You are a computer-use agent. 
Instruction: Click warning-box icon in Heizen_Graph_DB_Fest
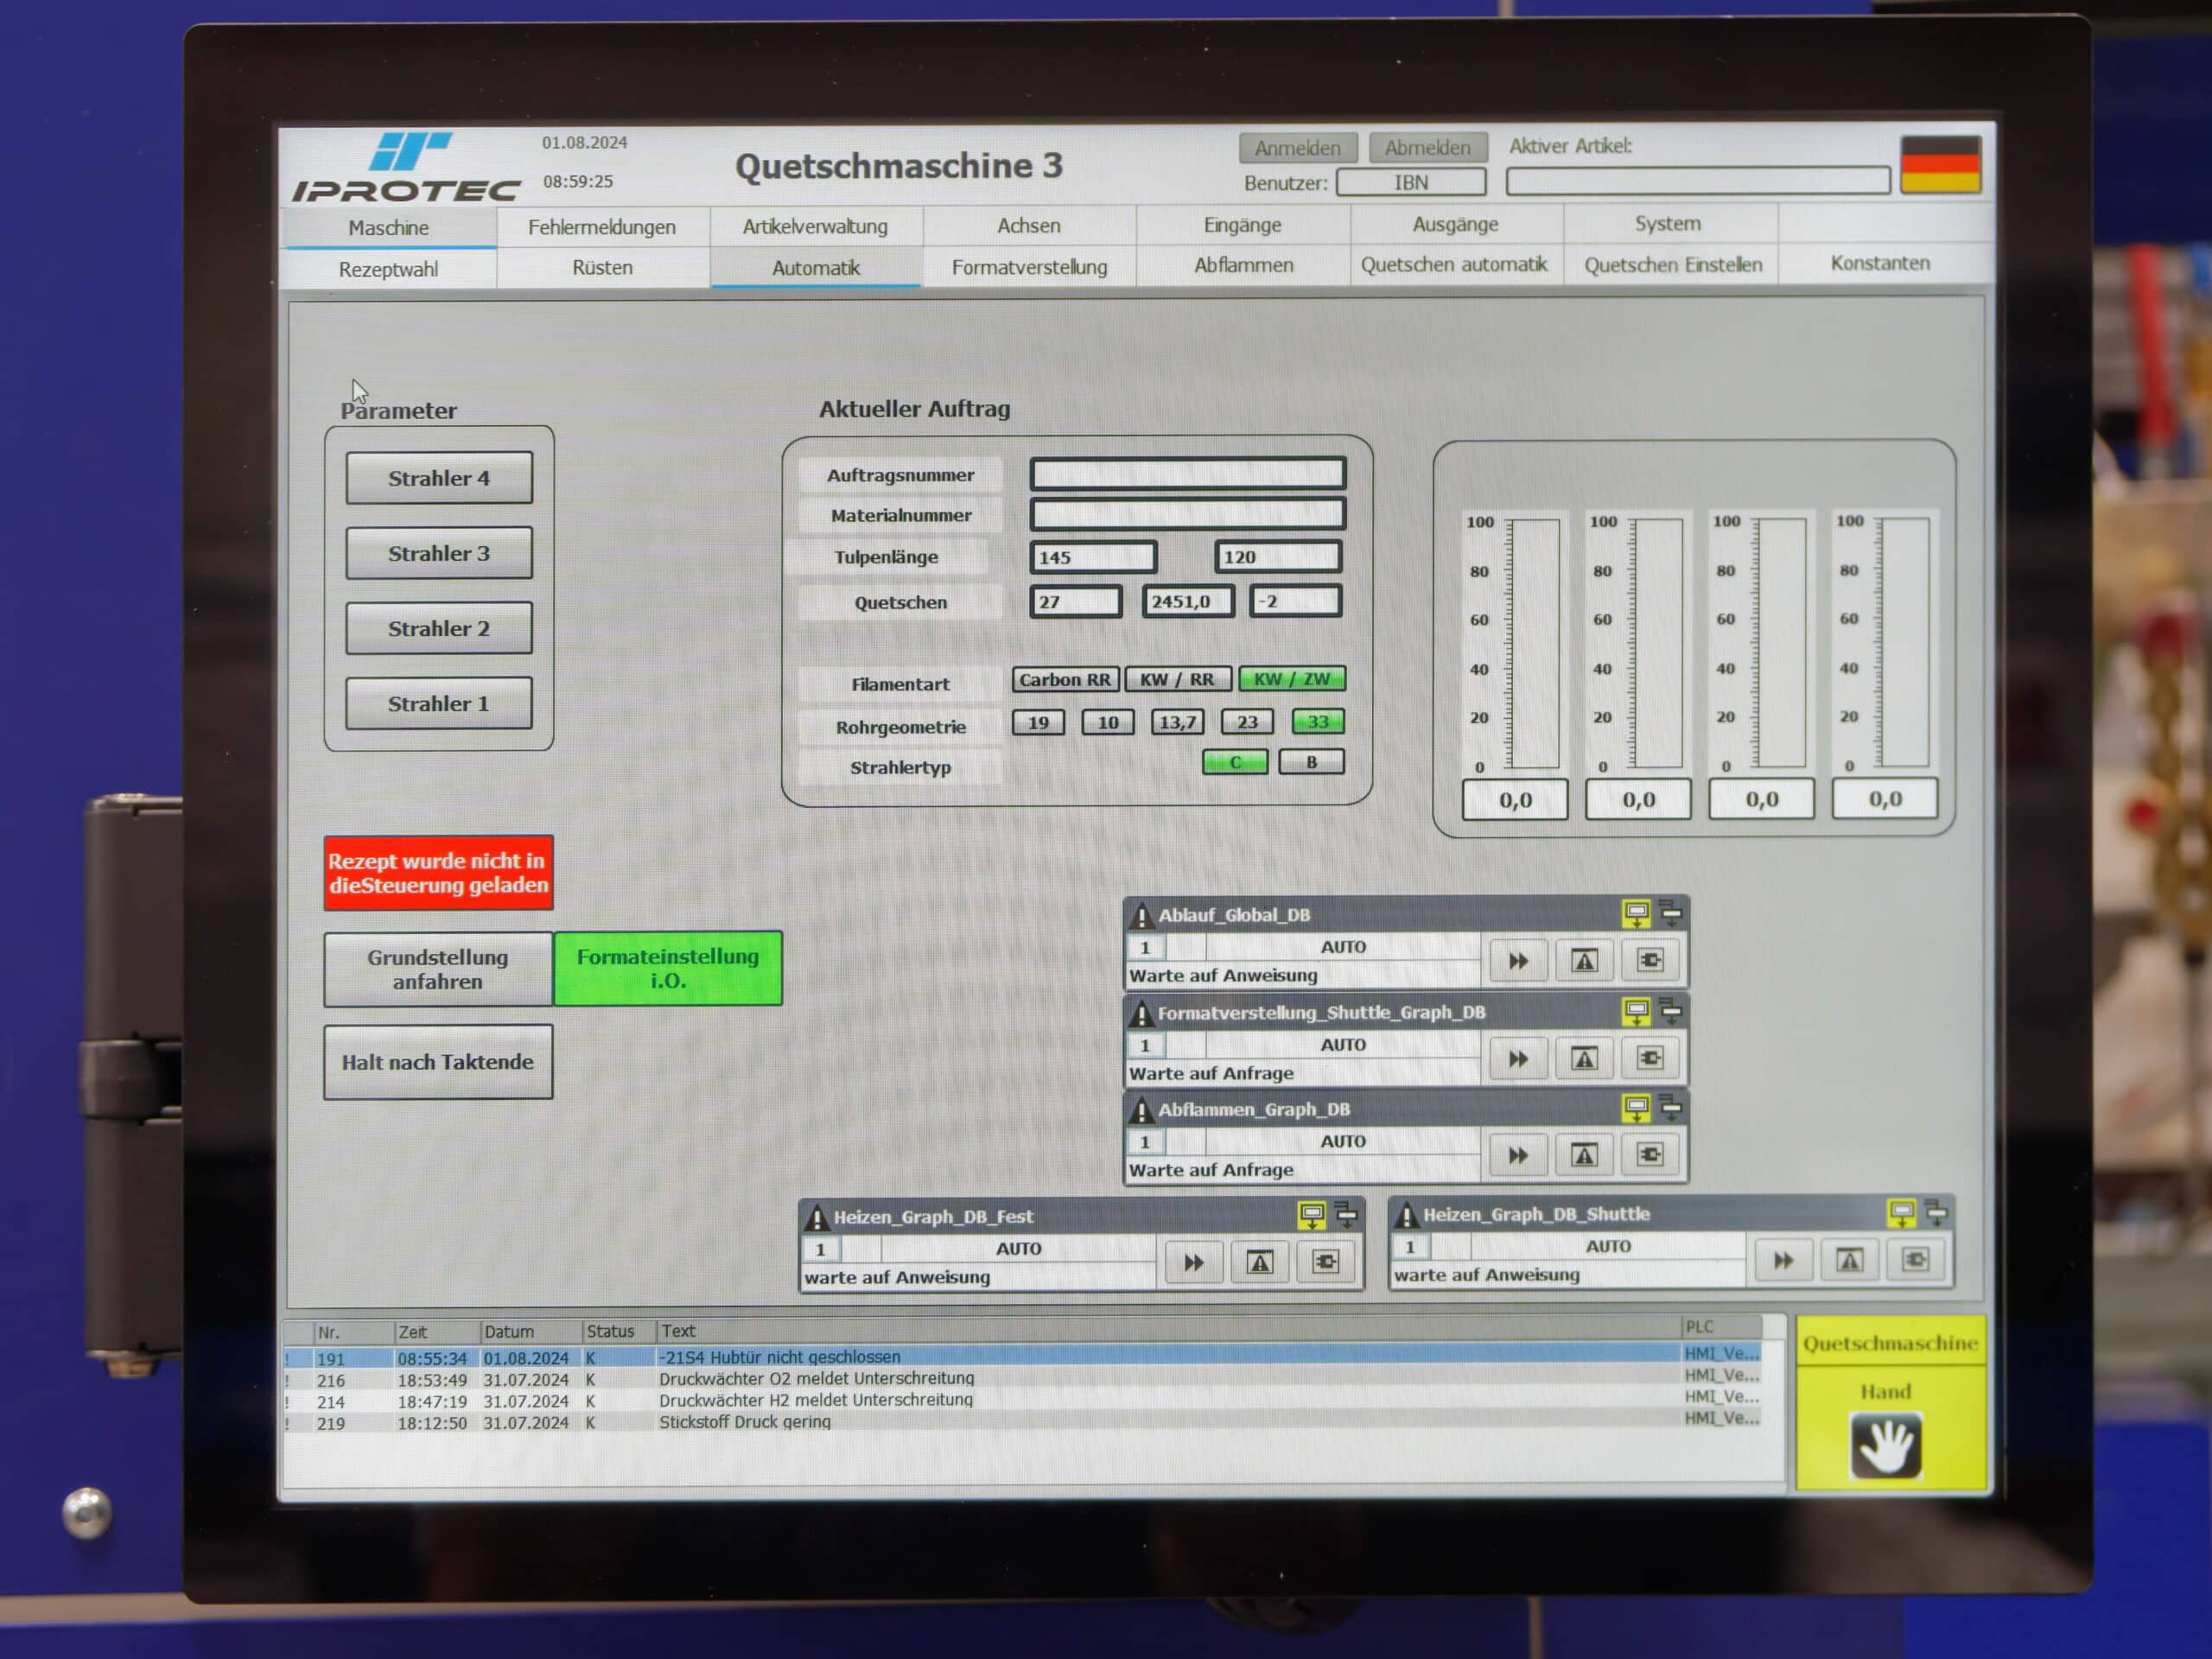point(1260,1263)
